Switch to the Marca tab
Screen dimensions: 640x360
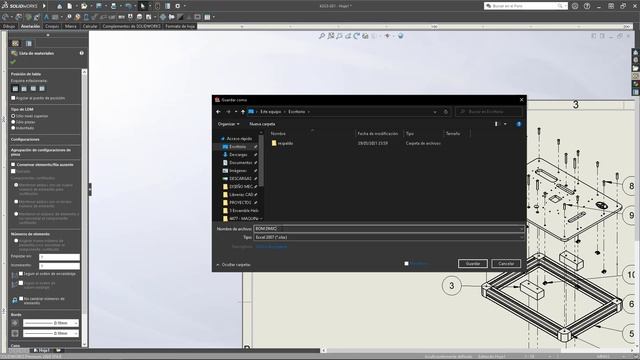point(71,26)
